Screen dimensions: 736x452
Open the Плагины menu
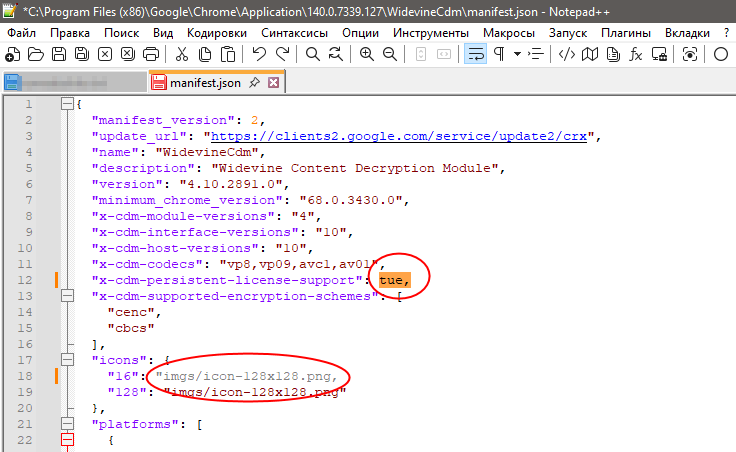coord(626,33)
